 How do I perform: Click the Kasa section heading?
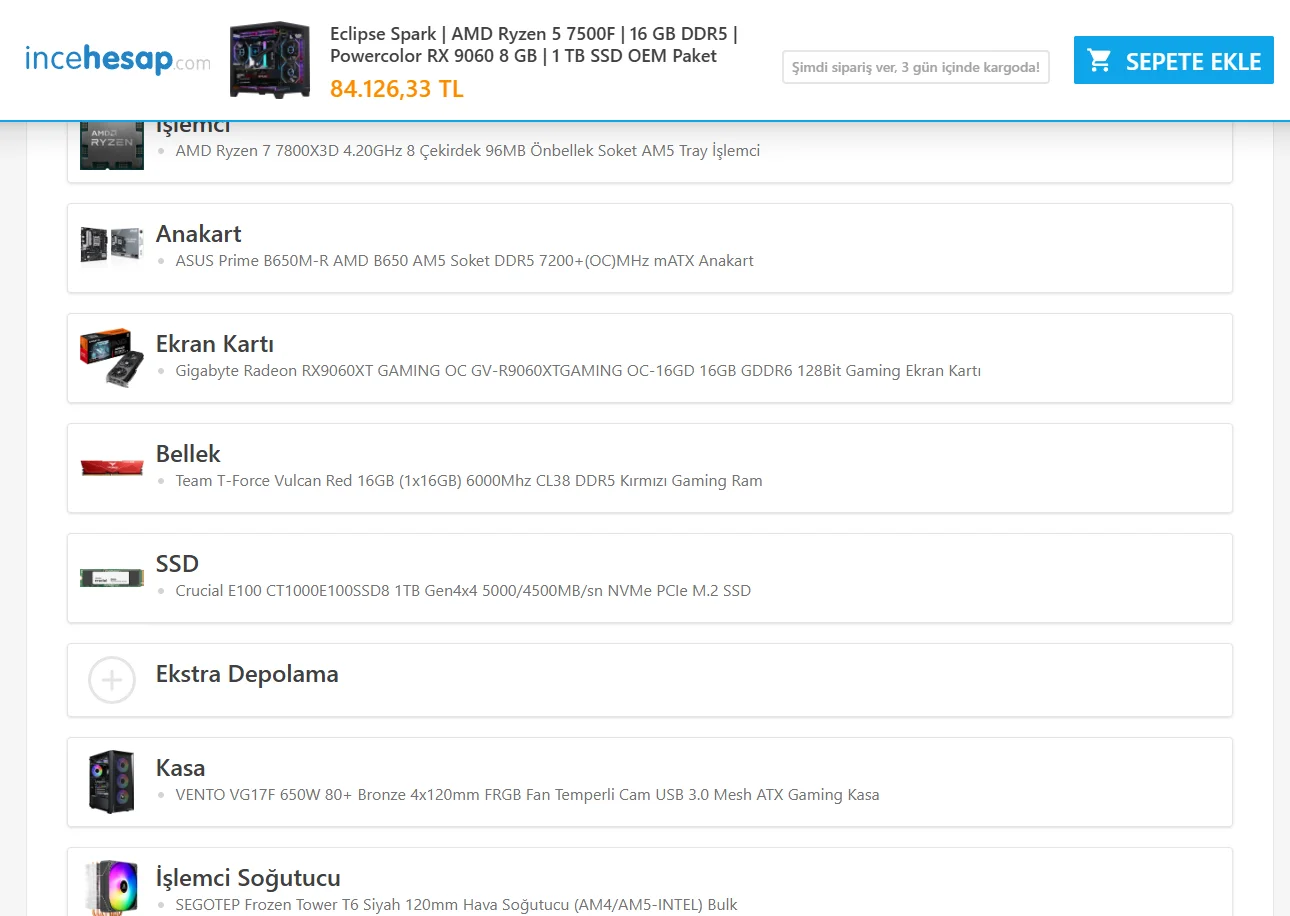(x=180, y=768)
